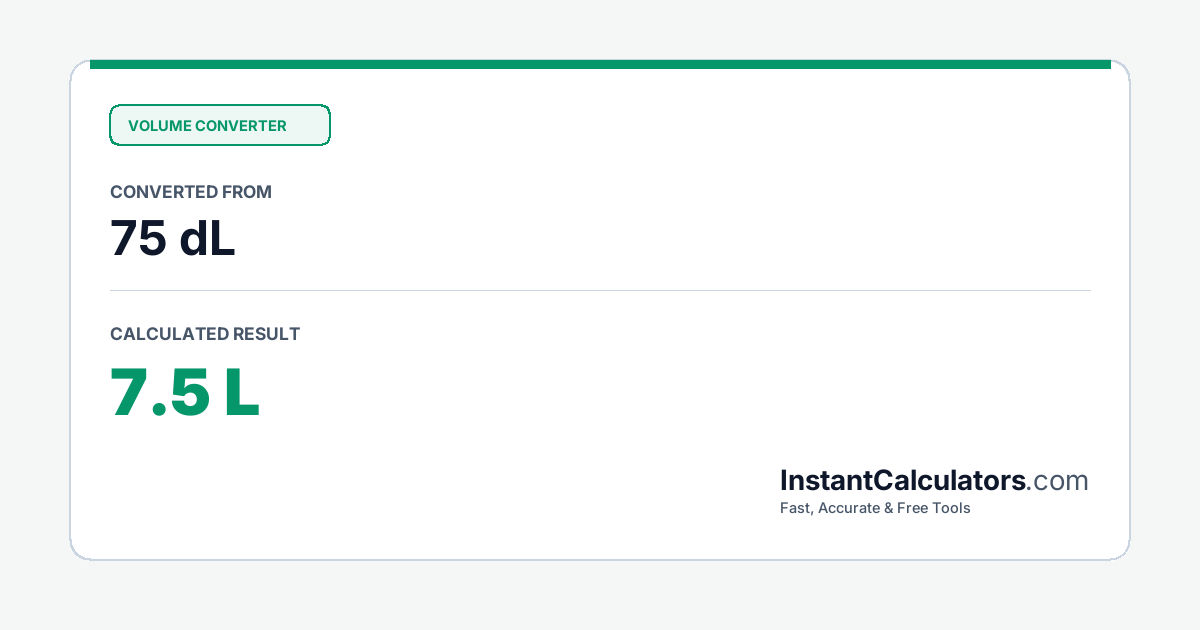
Task: Click the Fast, Accurate & Free Tools tagline
Action: pyautogui.click(x=875, y=508)
